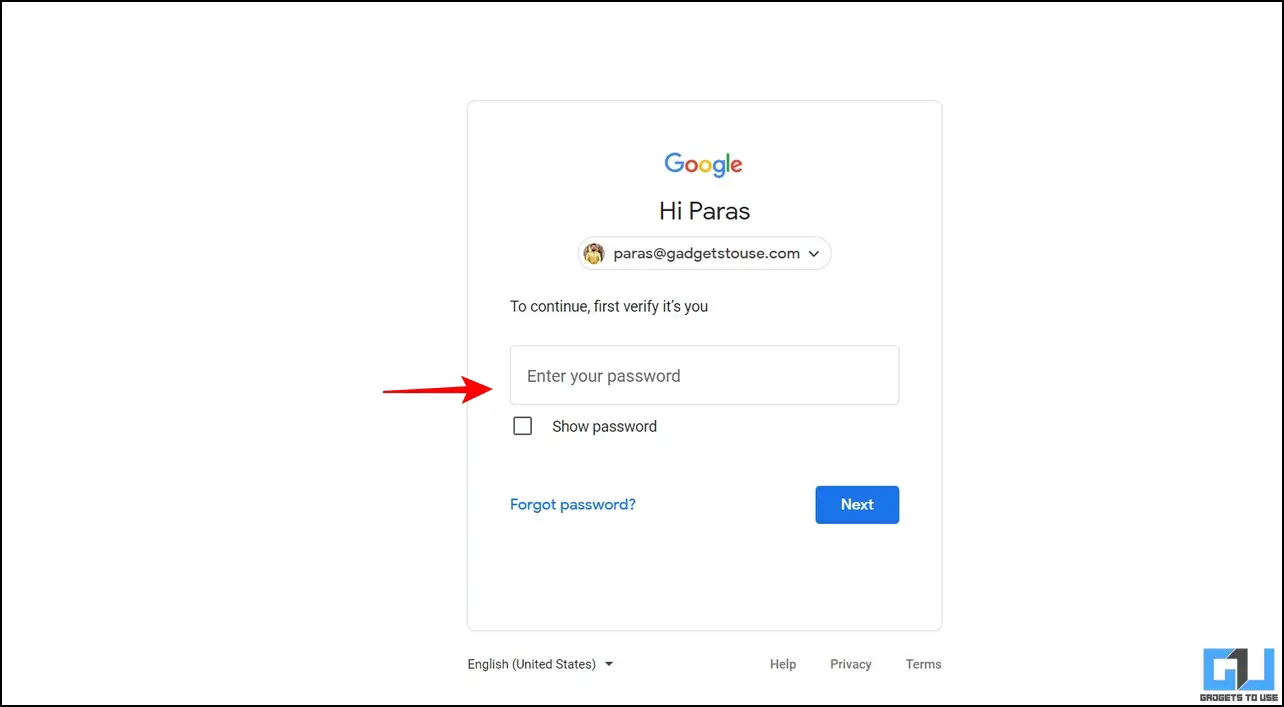Screen dimensions: 1284x707
Task: Open the English (United States) language dropdown
Action: pos(541,664)
